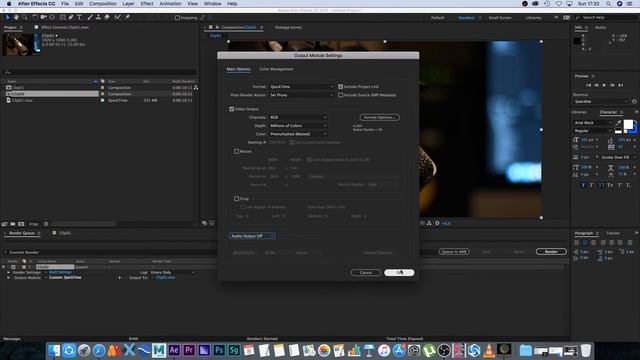
Task: Select the Clone Stamp tool
Action: pyautogui.click(x=98, y=17)
